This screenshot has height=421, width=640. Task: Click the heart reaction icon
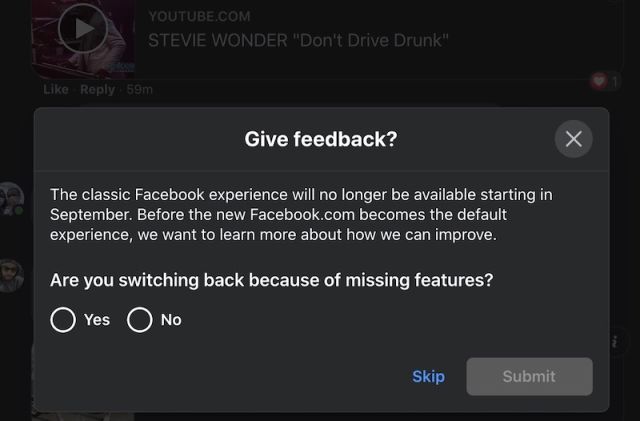[x=599, y=81]
